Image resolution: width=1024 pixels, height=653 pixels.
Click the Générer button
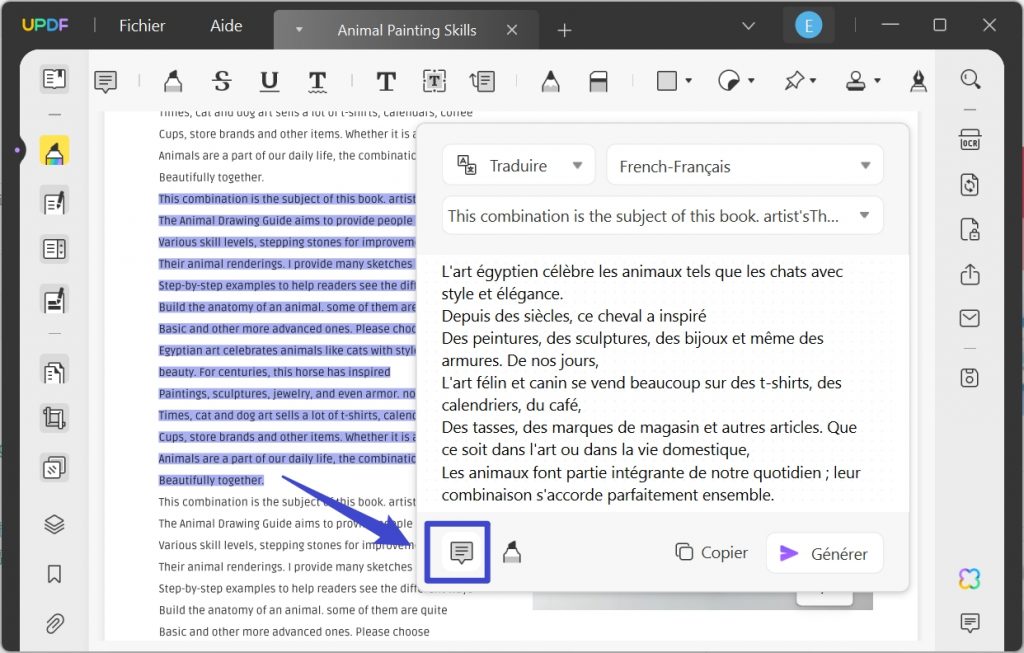[x=824, y=554]
